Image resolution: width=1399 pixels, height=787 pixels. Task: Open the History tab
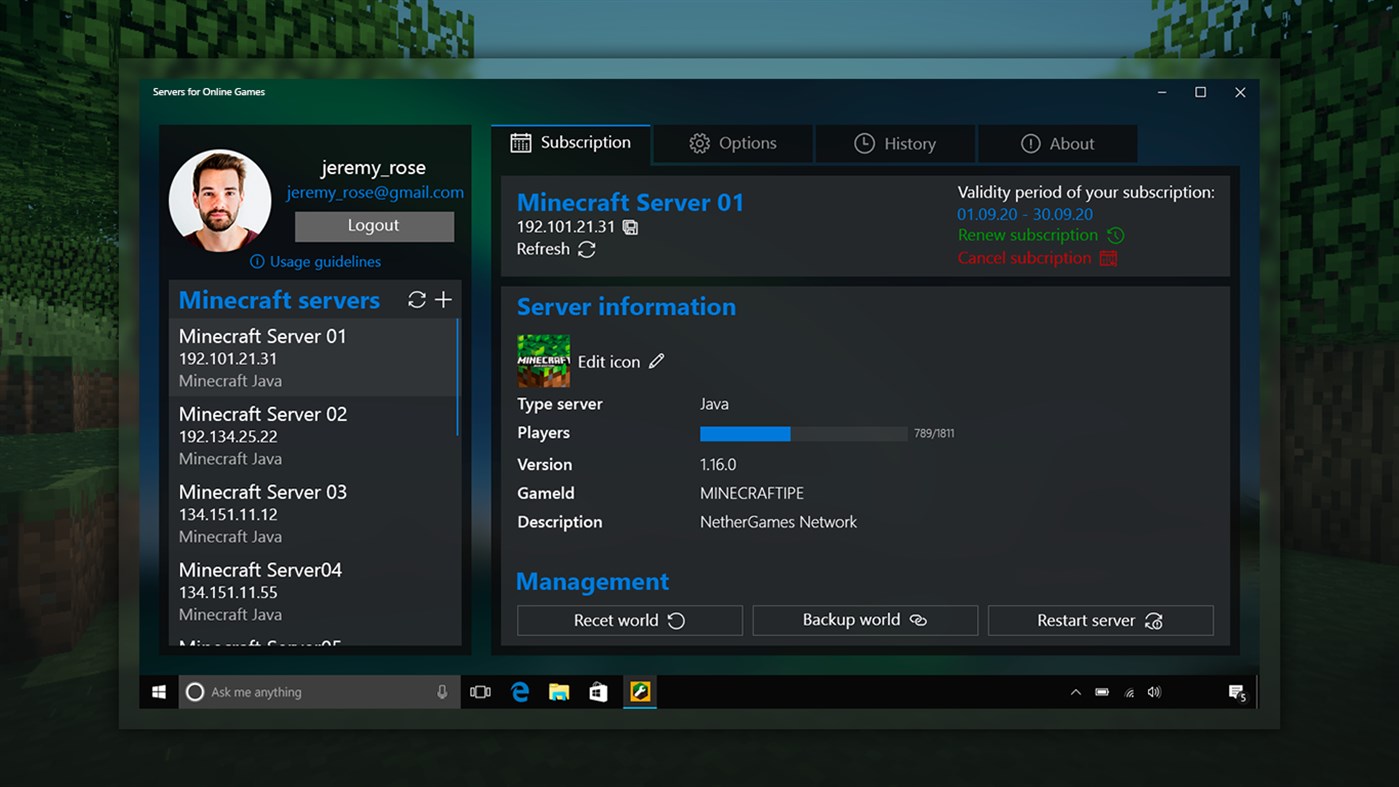(895, 143)
